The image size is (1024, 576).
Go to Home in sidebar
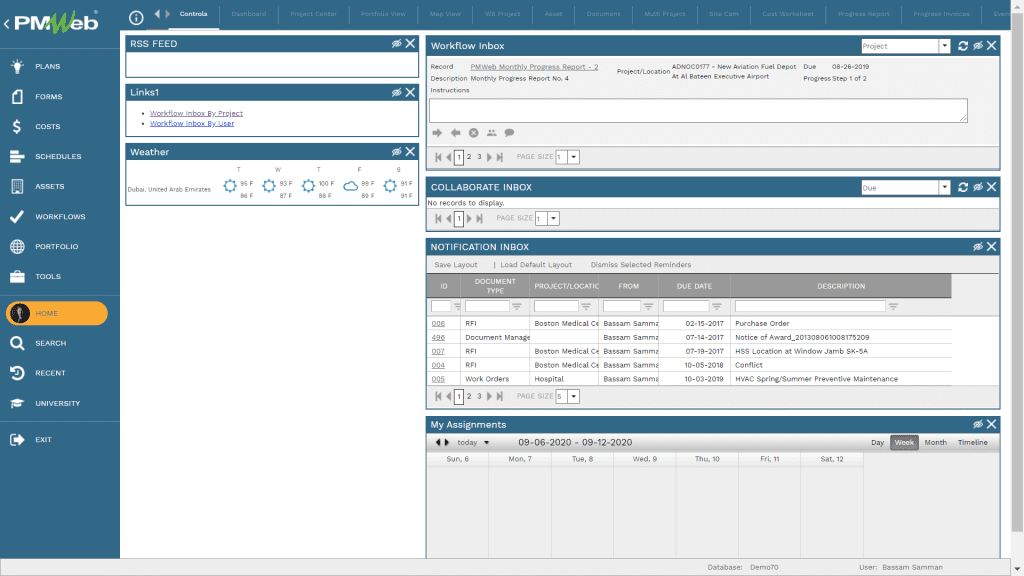click(x=57, y=313)
